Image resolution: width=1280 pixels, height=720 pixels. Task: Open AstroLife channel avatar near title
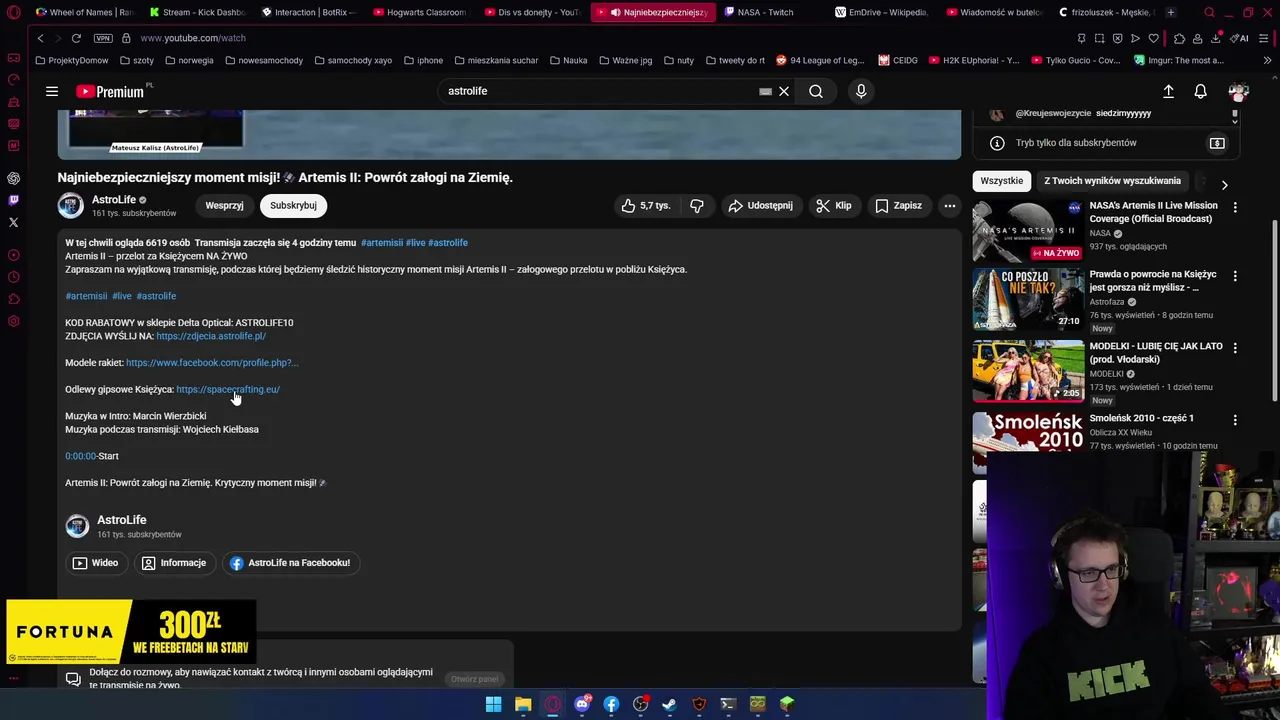tap(70, 205)
